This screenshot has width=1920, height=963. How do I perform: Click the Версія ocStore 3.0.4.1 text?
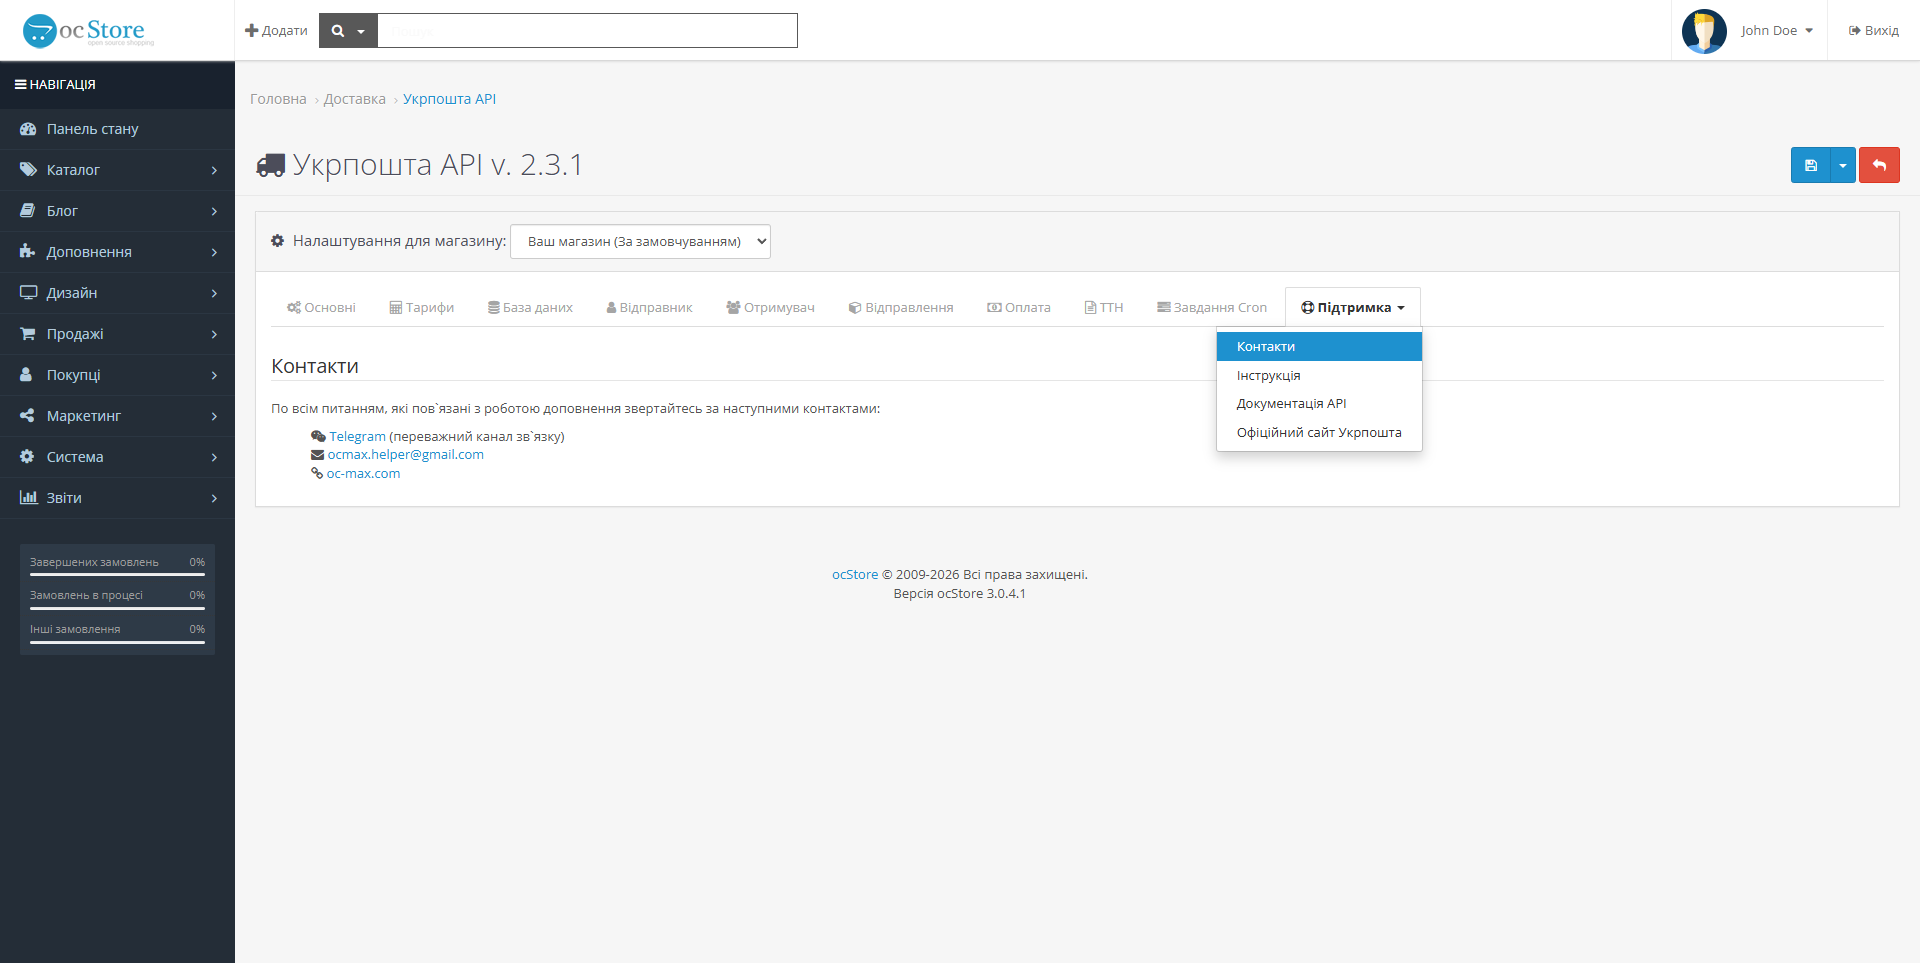click(x=960, y=594)
